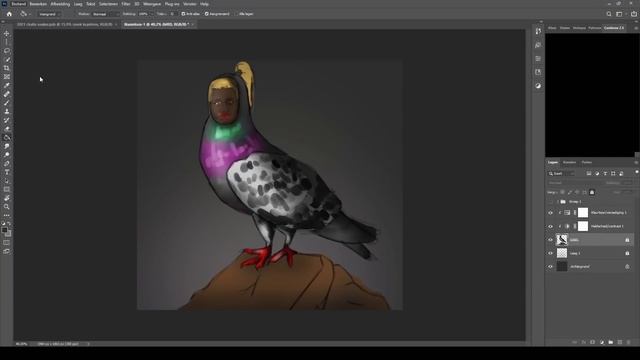This screenshot has width=640, height=360.
Task: Open the Layers filter type dropdown
Action: click(x=561, y=173)
